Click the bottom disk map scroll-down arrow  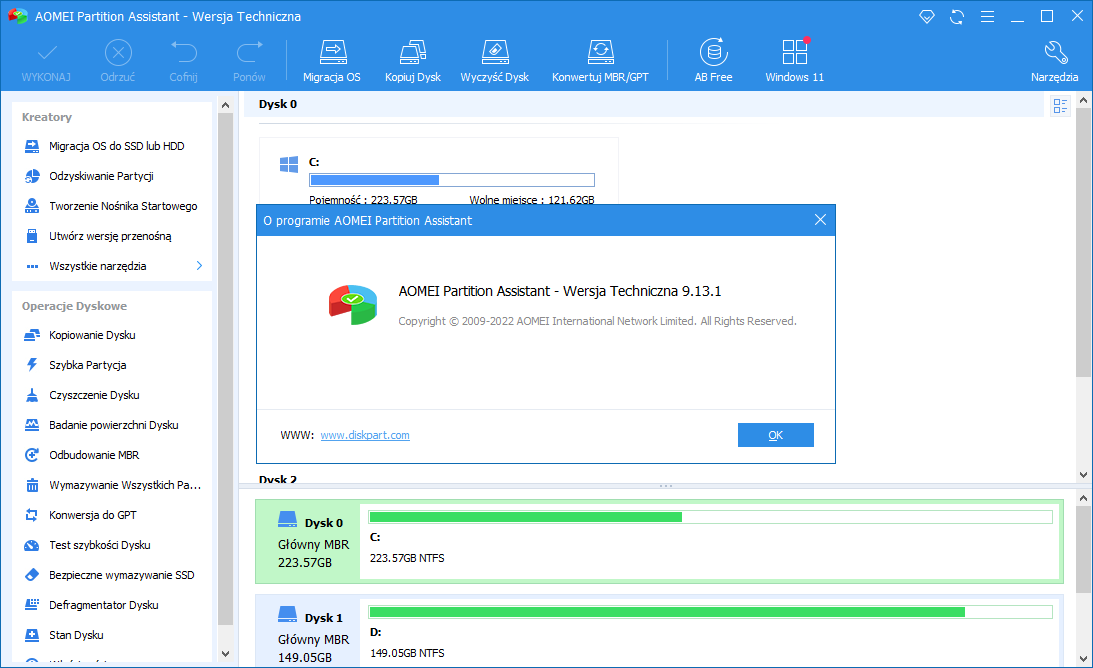1083,658
